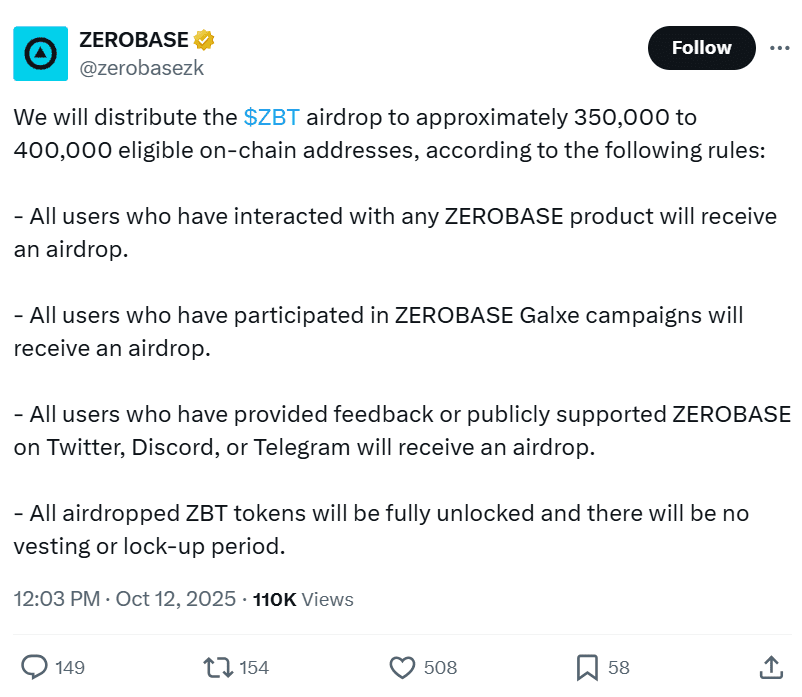Click the reply speech bubble icon
The image size is (802, 697).
coord(36,667)
